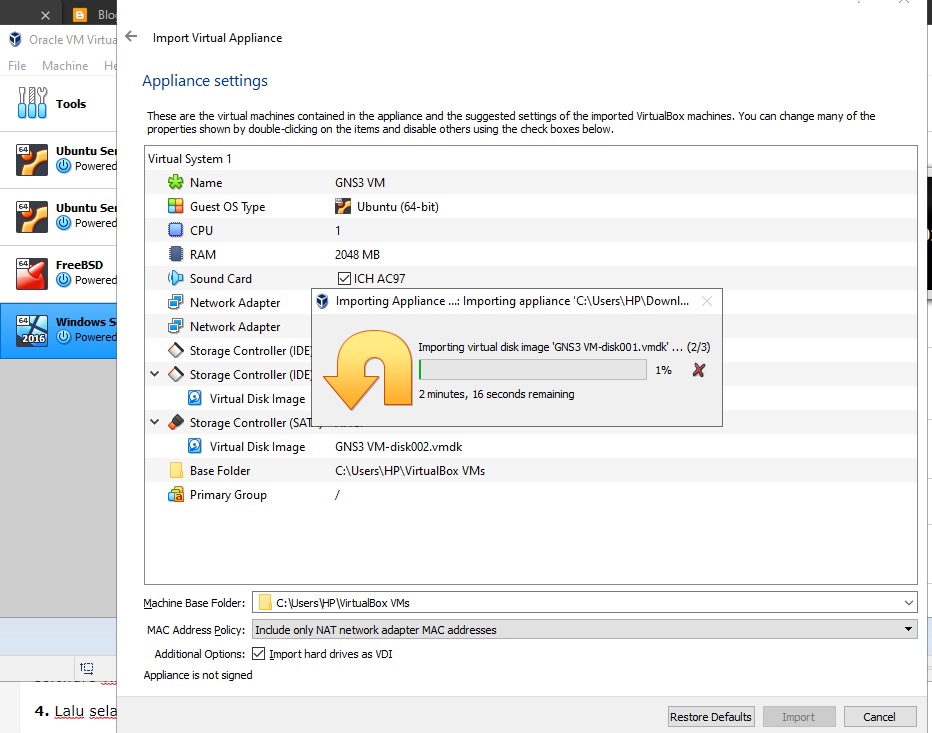Viewport: 932px width, 733px height.
Task: Click the Guest OS Type icon
Action: [175, 206]
